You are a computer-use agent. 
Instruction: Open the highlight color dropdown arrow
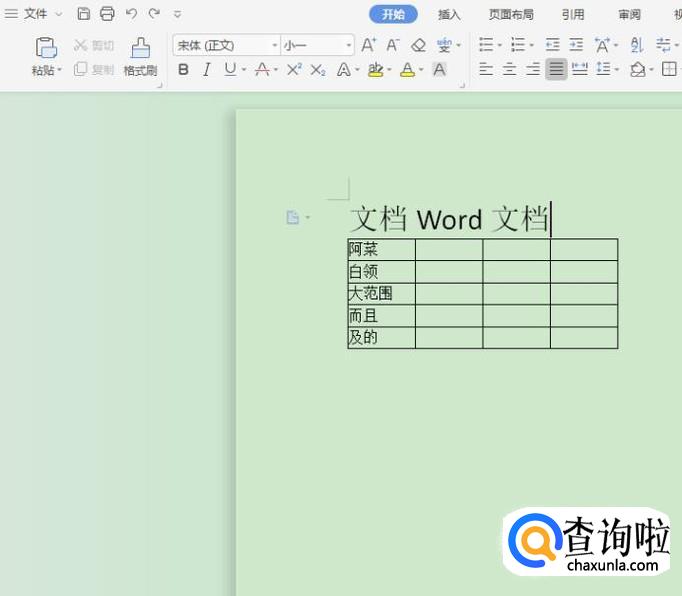[389, 70]
